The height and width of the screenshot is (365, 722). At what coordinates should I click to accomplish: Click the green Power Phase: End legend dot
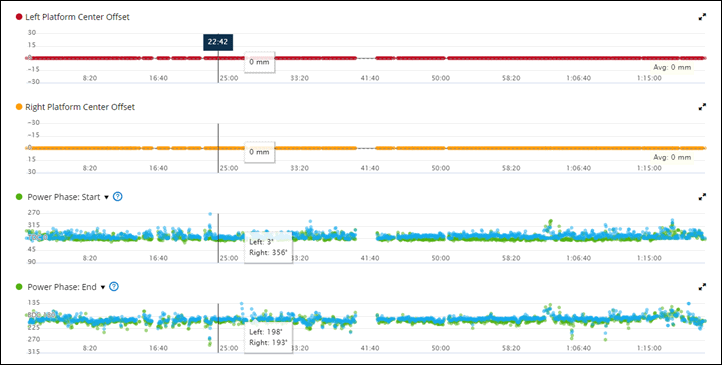tap(19, 287)
